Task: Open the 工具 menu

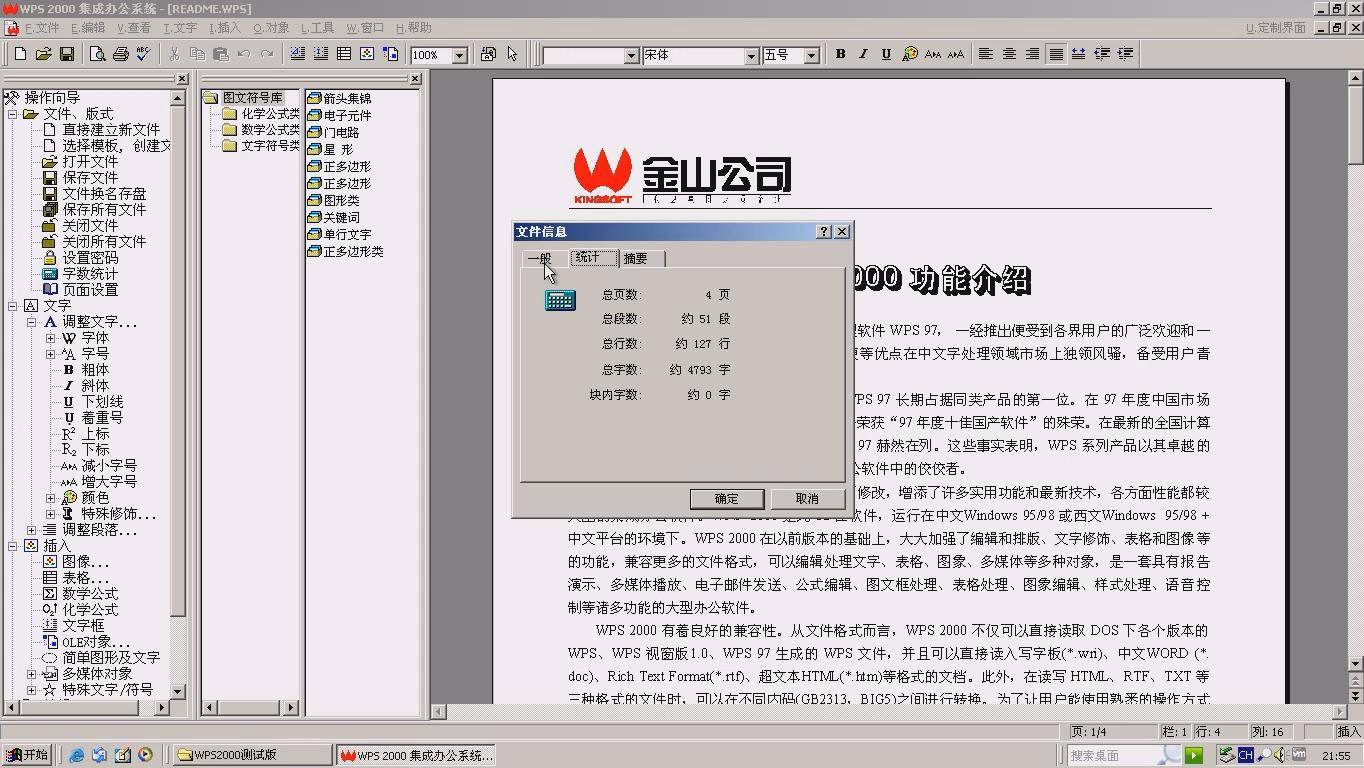Action: (318, 28)
